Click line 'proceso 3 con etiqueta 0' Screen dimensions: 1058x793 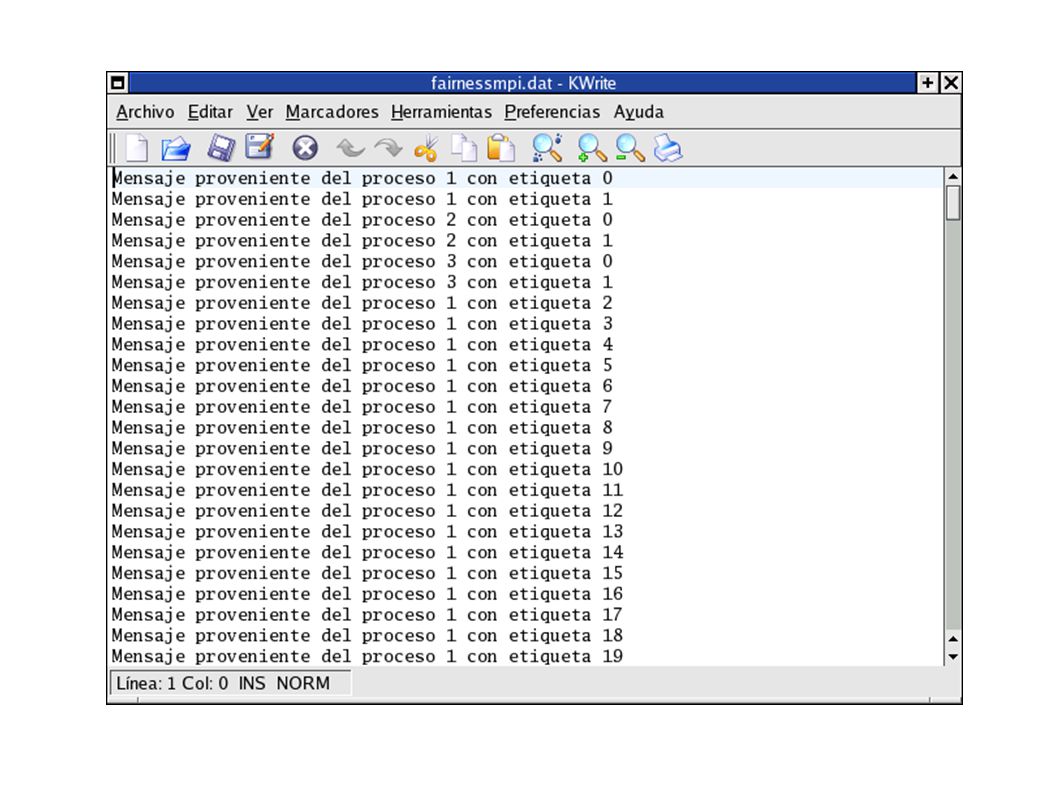(x=362, y=261)
